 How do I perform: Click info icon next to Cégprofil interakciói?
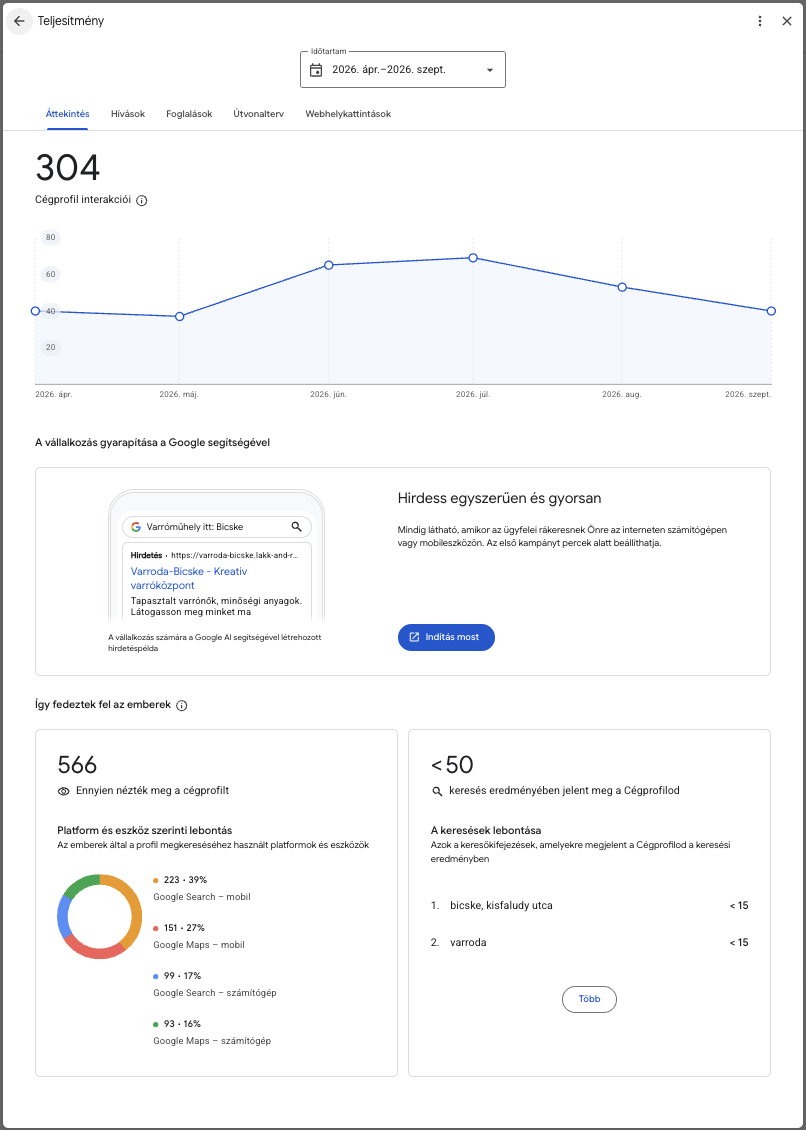pyautogui.click(x=141, y=200)
